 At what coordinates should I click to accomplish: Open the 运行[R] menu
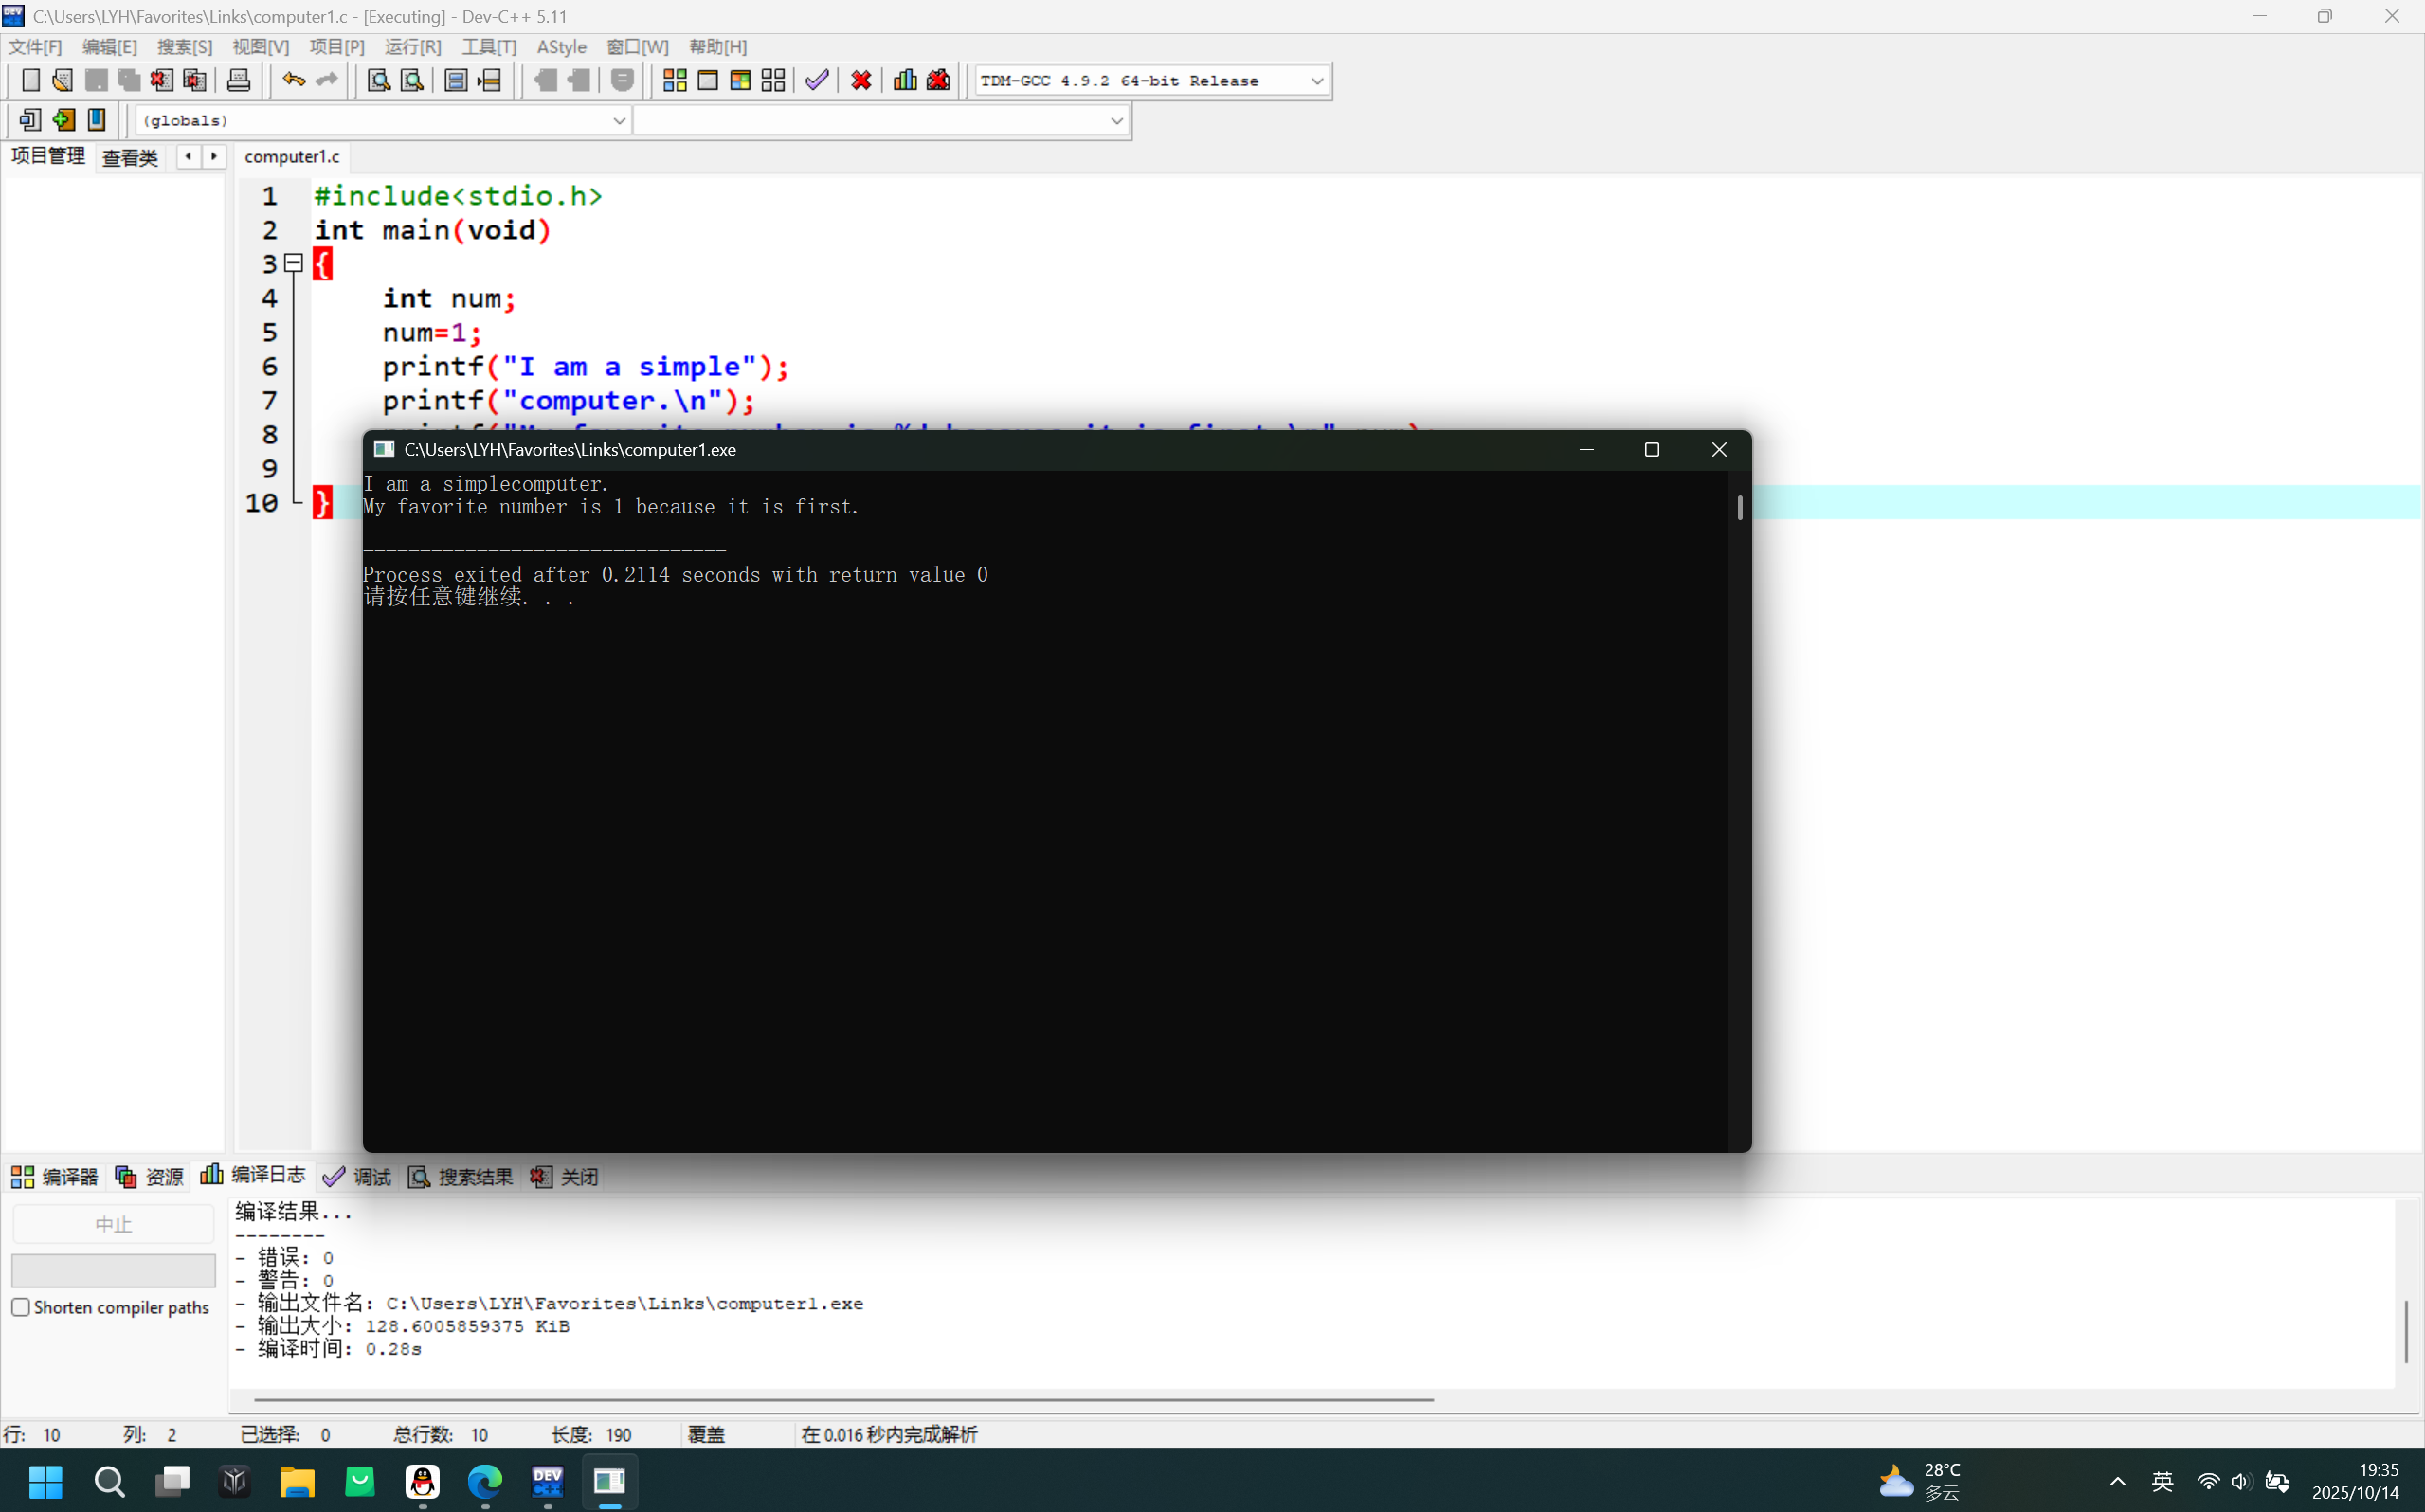[x=412, y=47]
